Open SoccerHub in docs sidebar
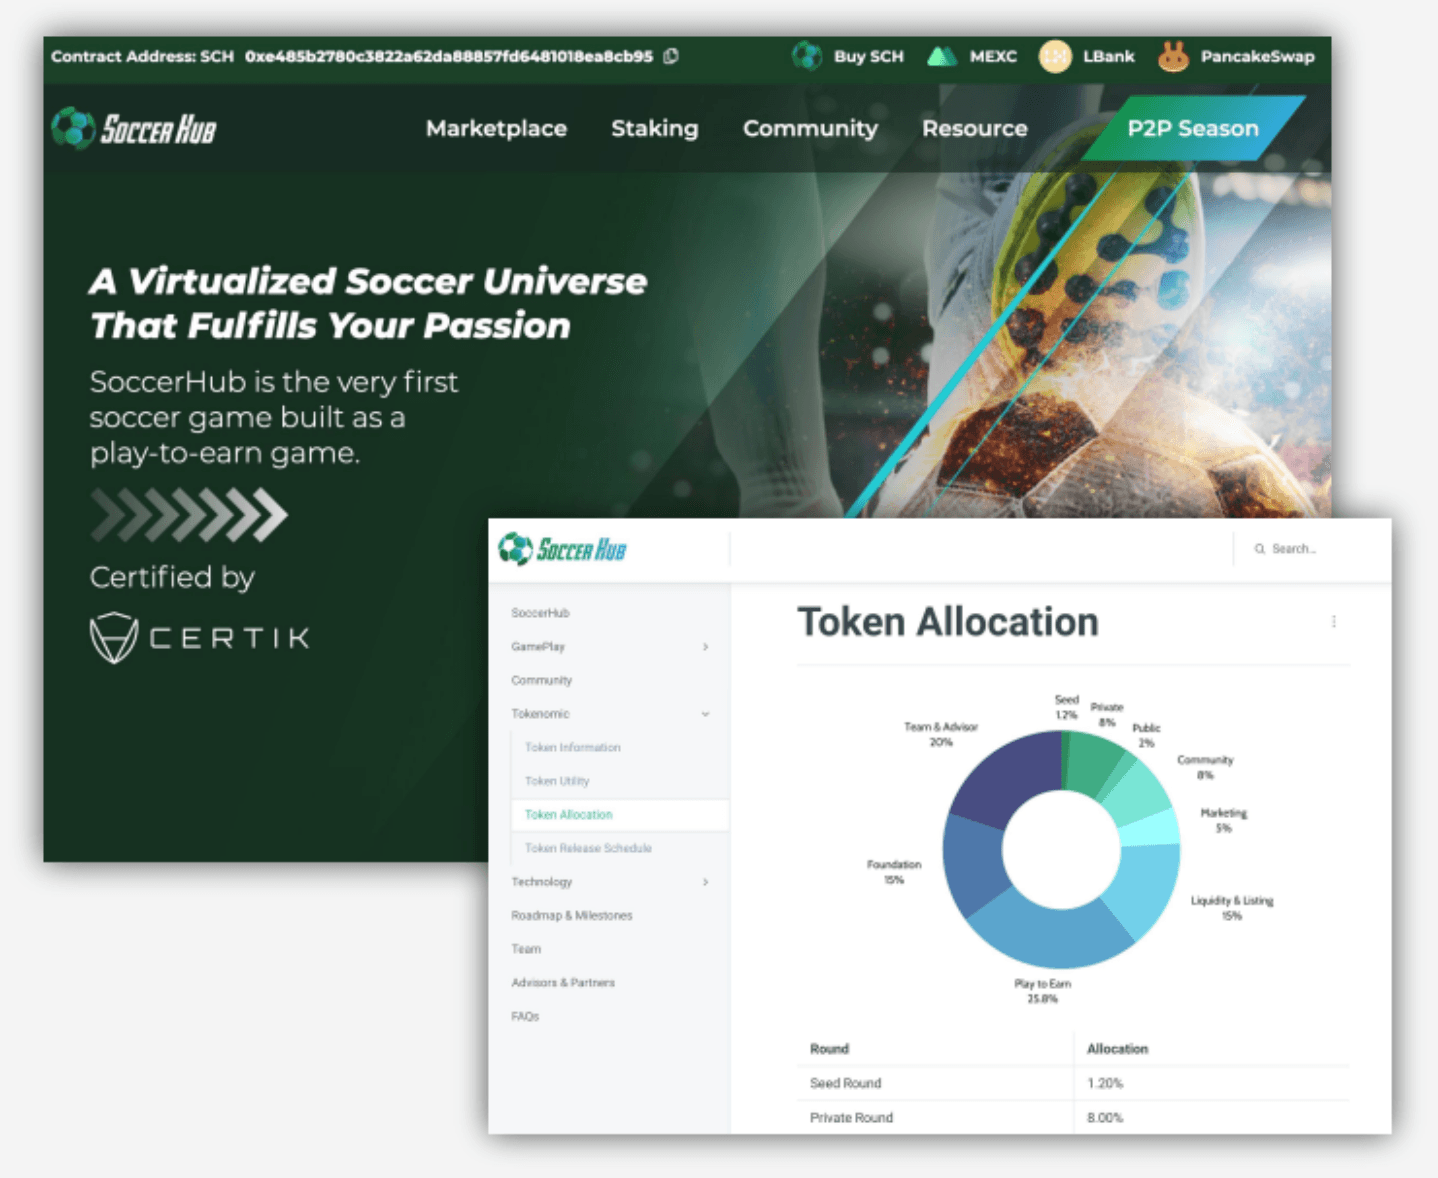Image resolution: width=1438 pixels, height=1178 pixels. tap(540, 613)
